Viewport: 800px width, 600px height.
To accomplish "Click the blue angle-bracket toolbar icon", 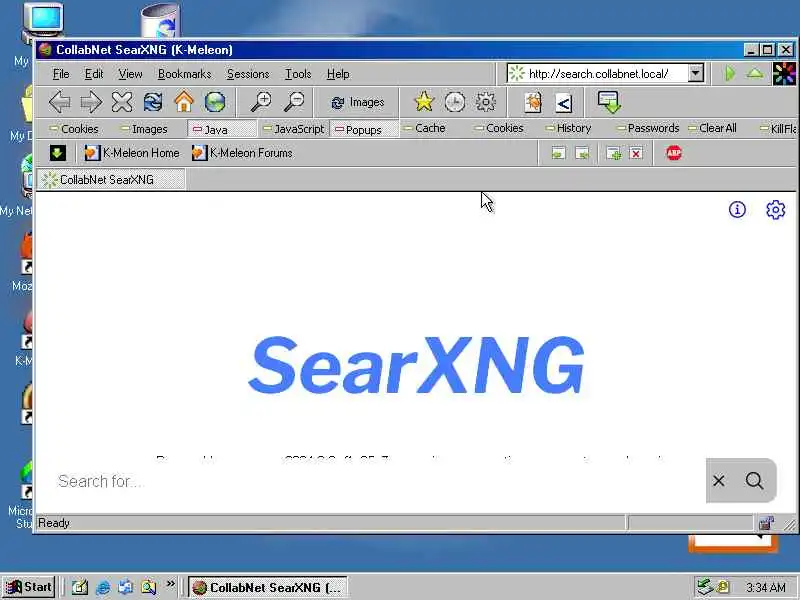I will point(563,104).
